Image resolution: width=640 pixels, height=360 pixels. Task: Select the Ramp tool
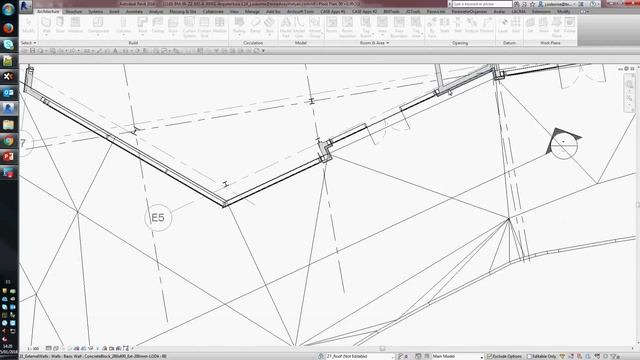coord(255,24)
